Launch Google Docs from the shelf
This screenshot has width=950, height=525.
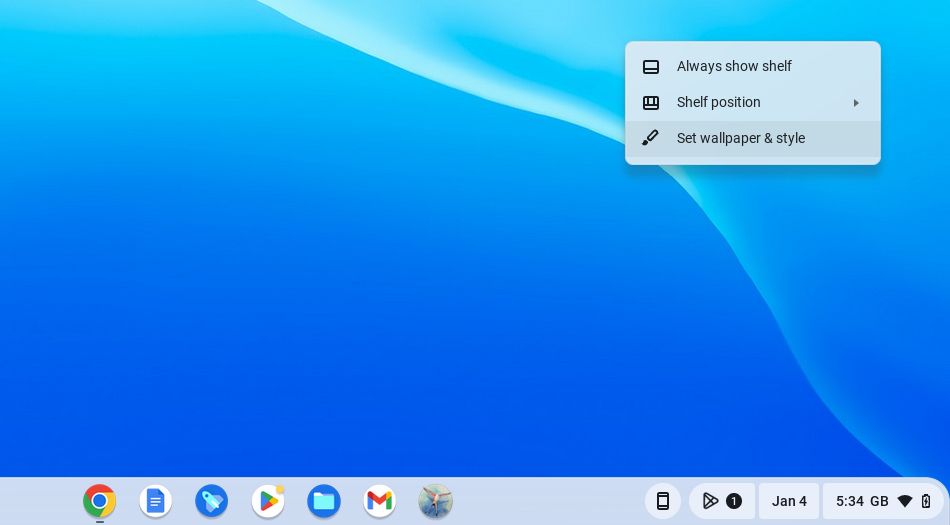155,501
